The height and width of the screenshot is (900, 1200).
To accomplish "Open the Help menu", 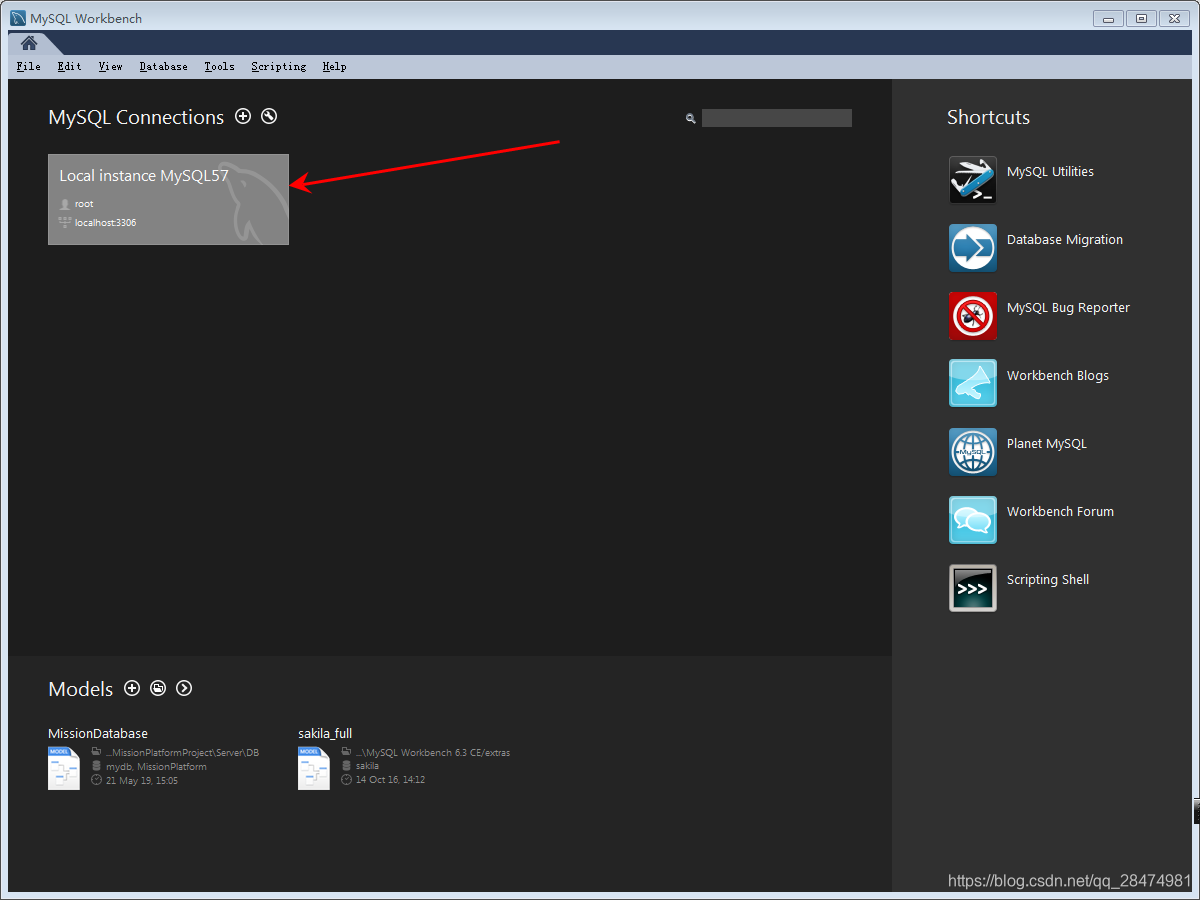I will click(x=334, y=66).
